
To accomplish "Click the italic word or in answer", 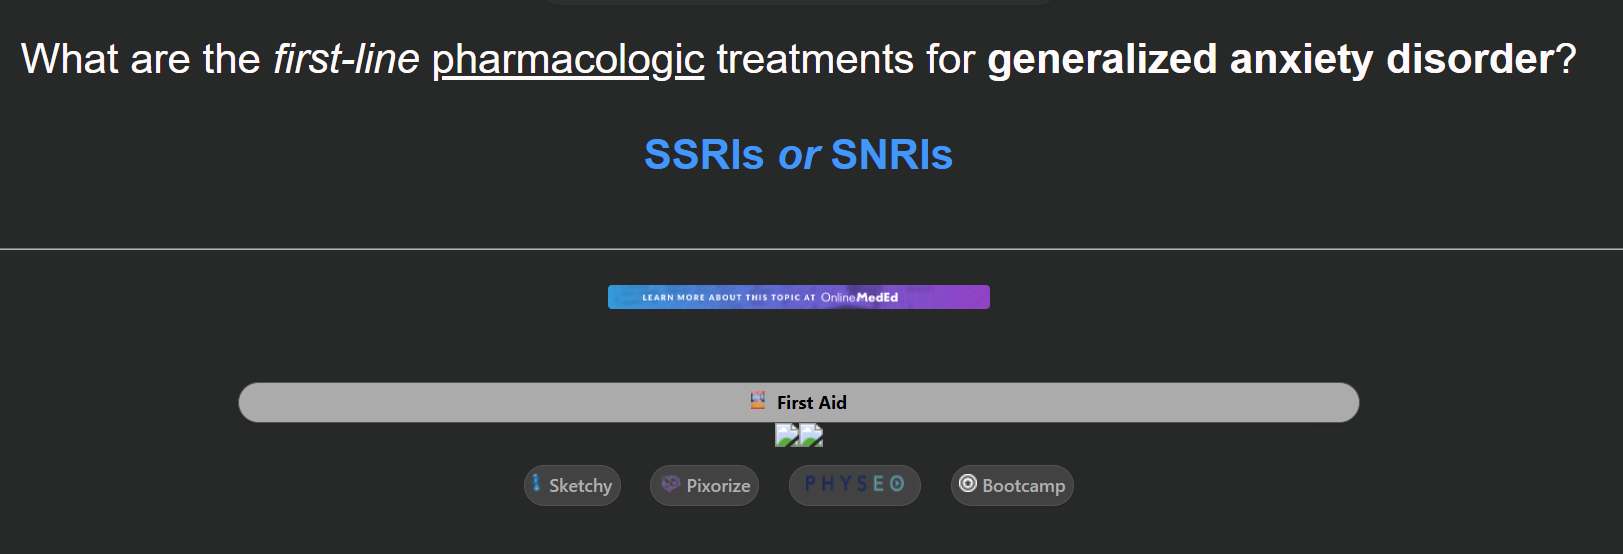I will tap(799, 155).
